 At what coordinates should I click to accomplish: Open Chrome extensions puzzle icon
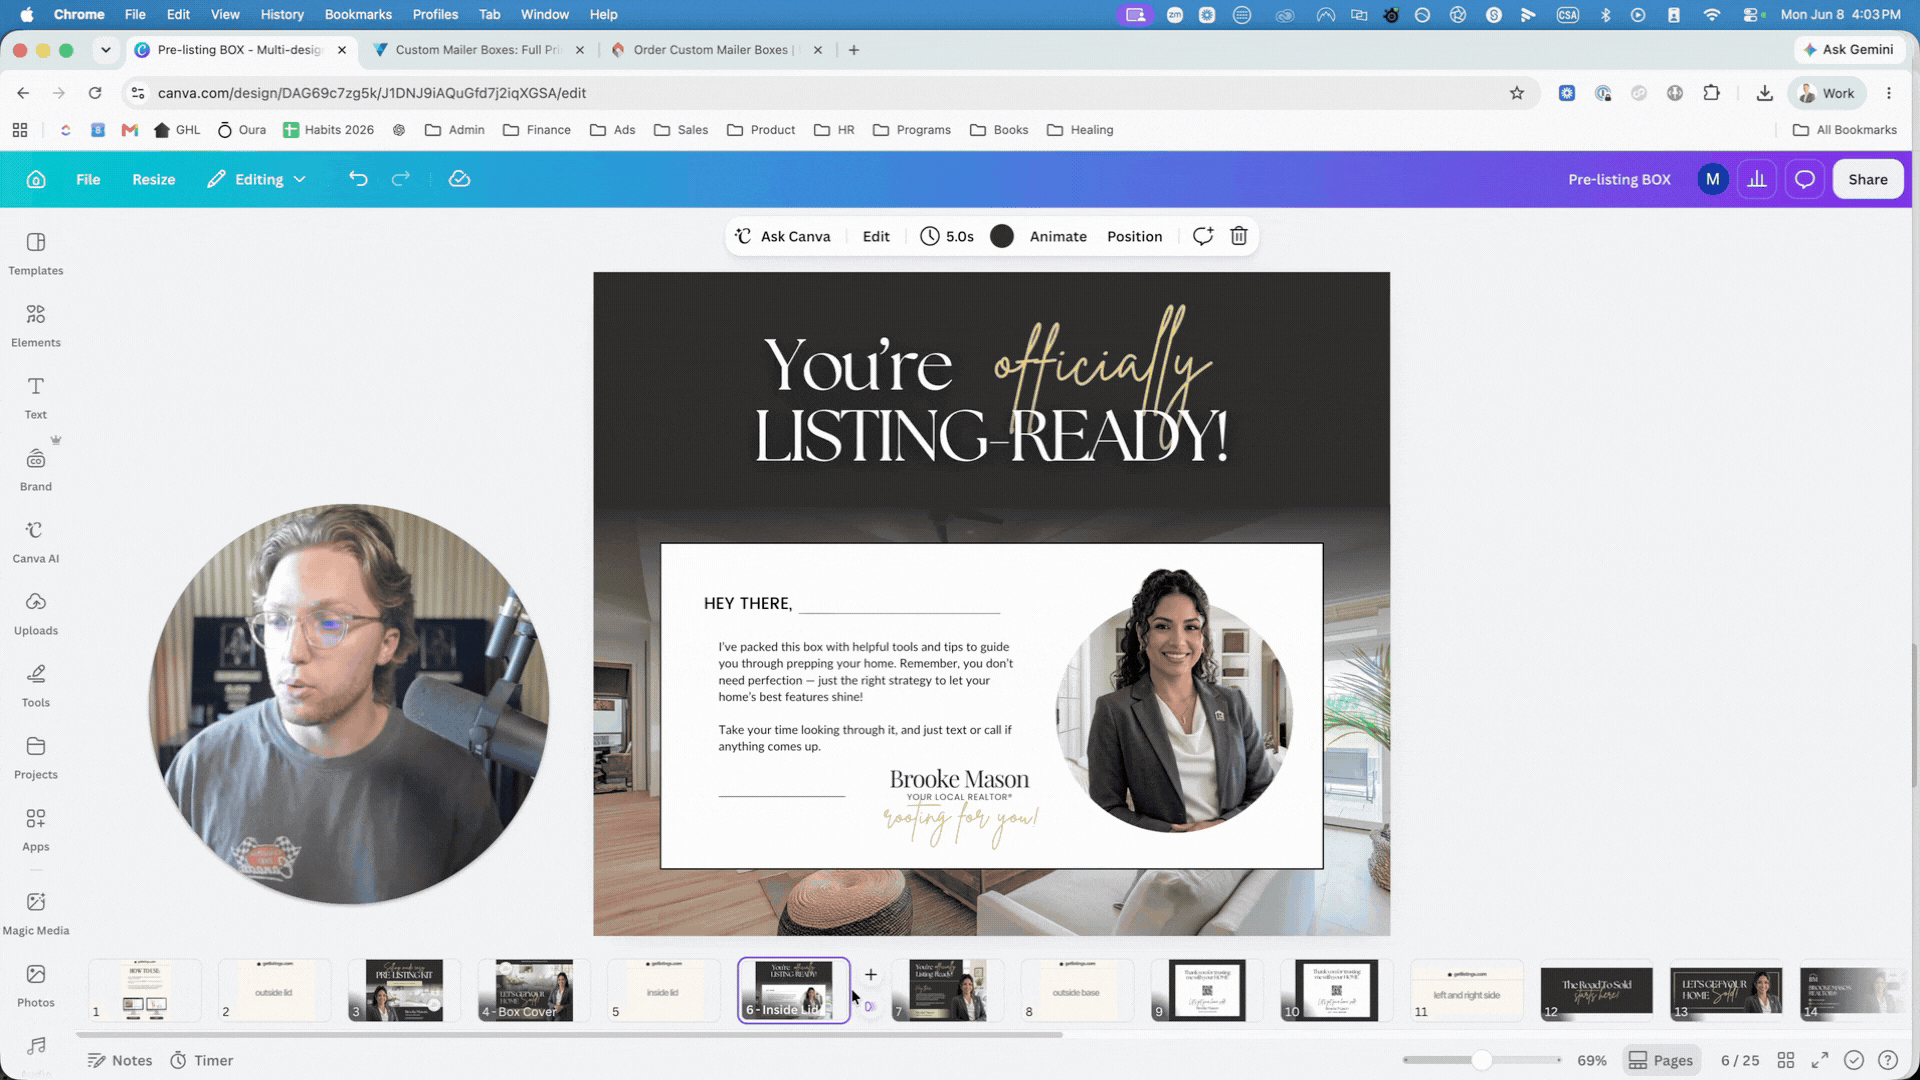(x=1712, y=93)
